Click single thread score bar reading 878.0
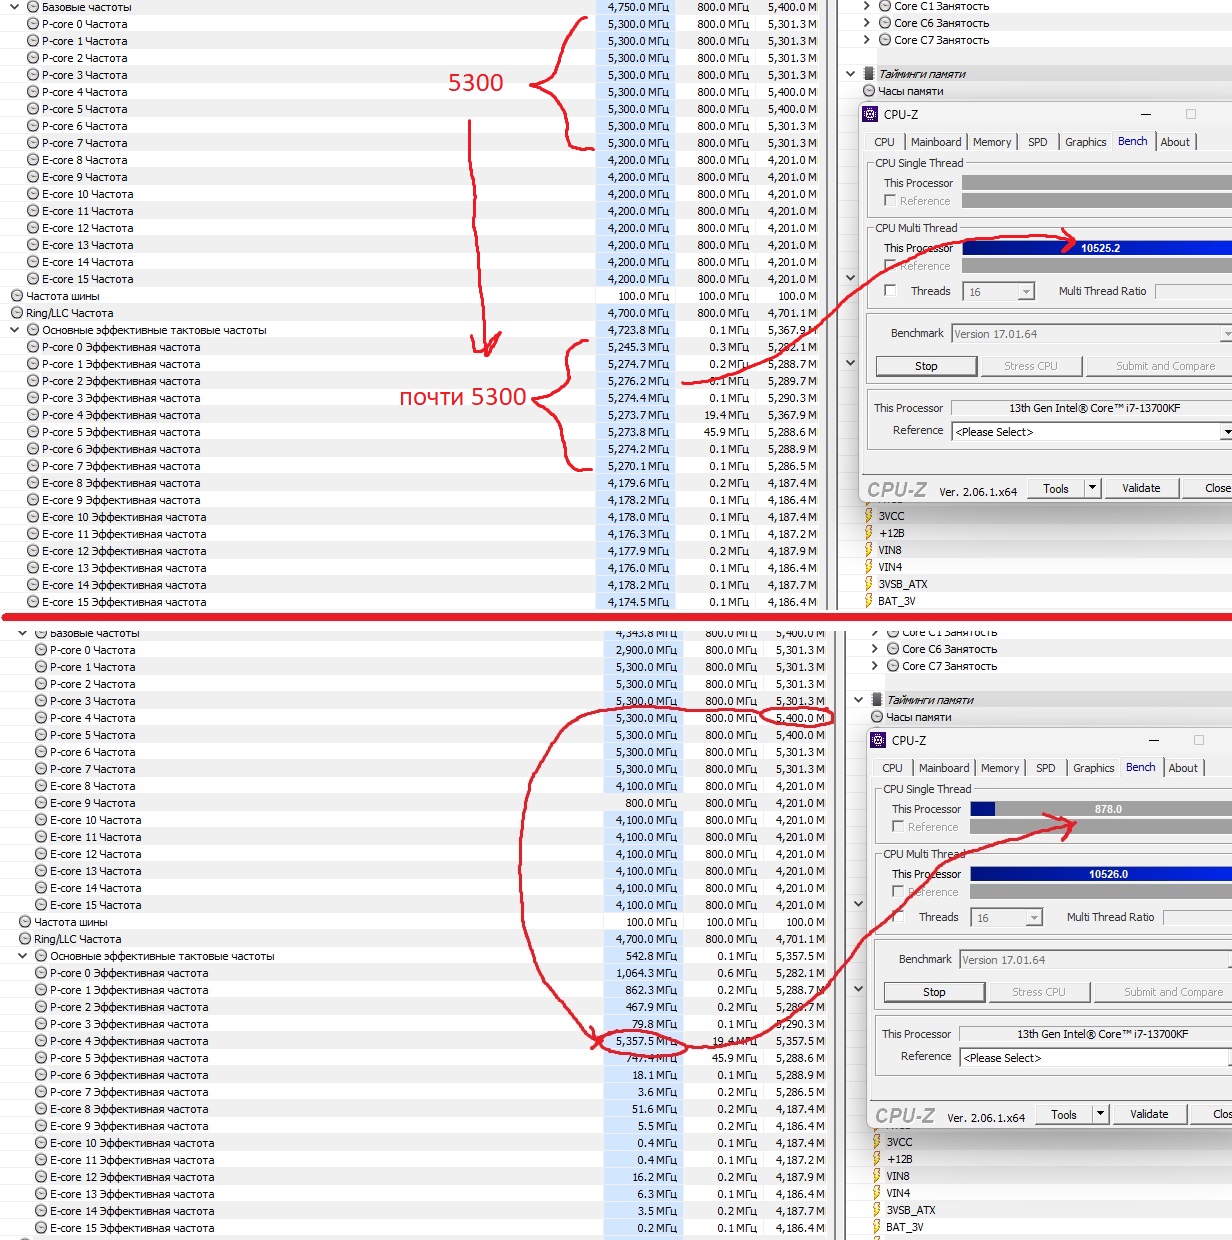 [x=1101, y=809]
